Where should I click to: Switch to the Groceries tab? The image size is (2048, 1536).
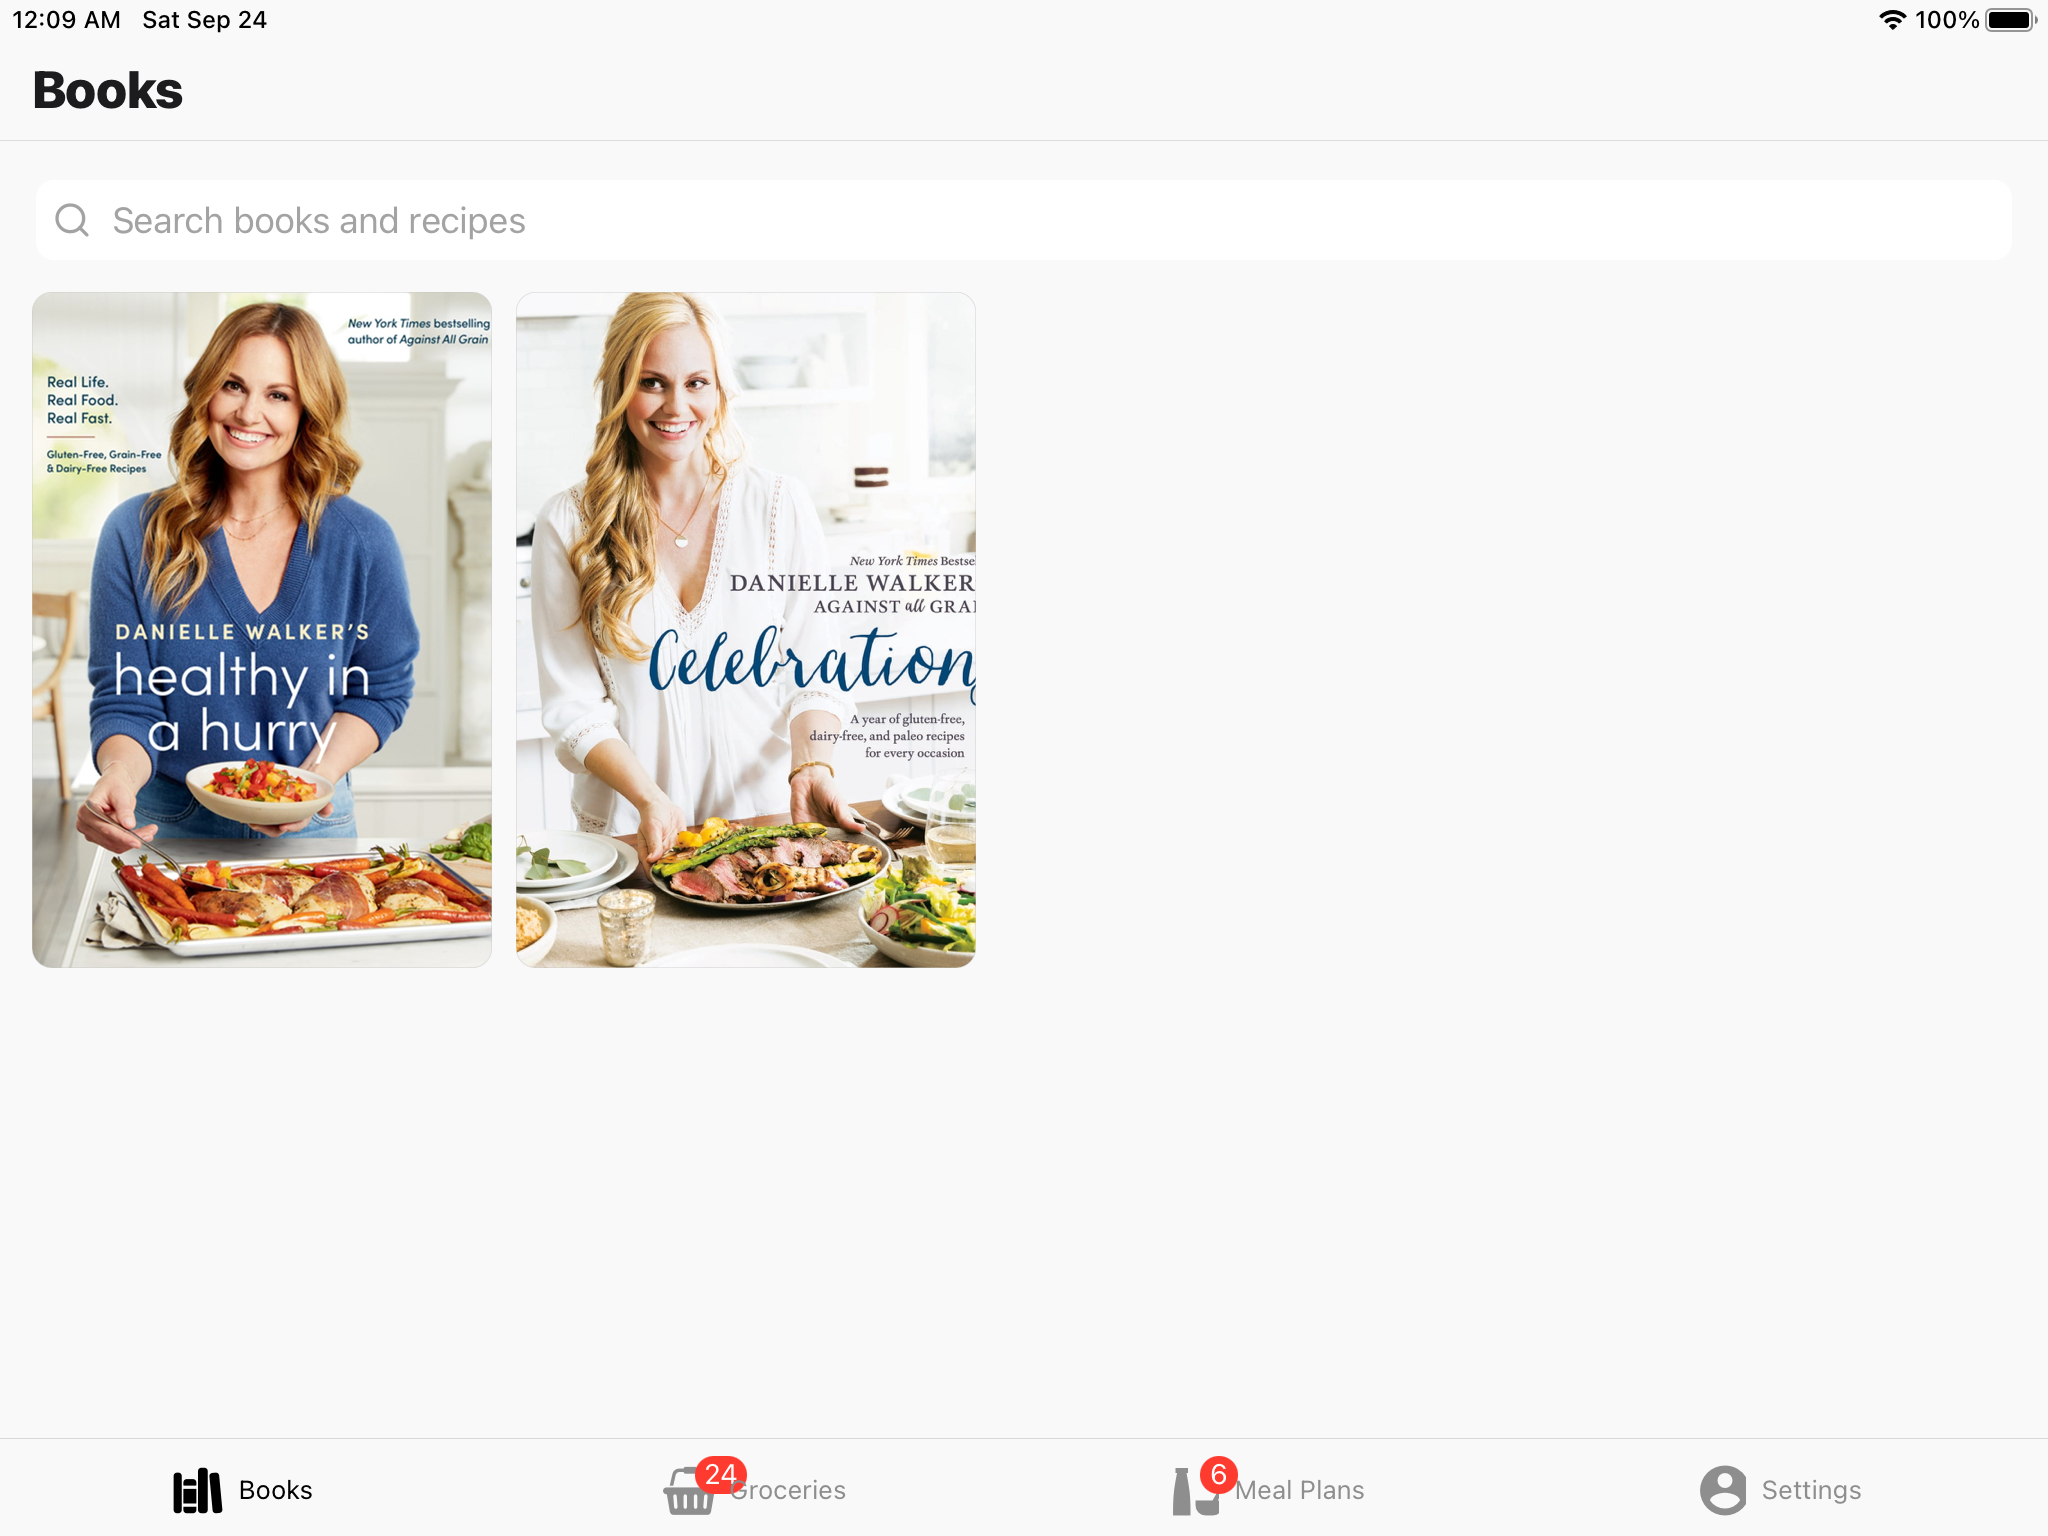[755, 1490]
